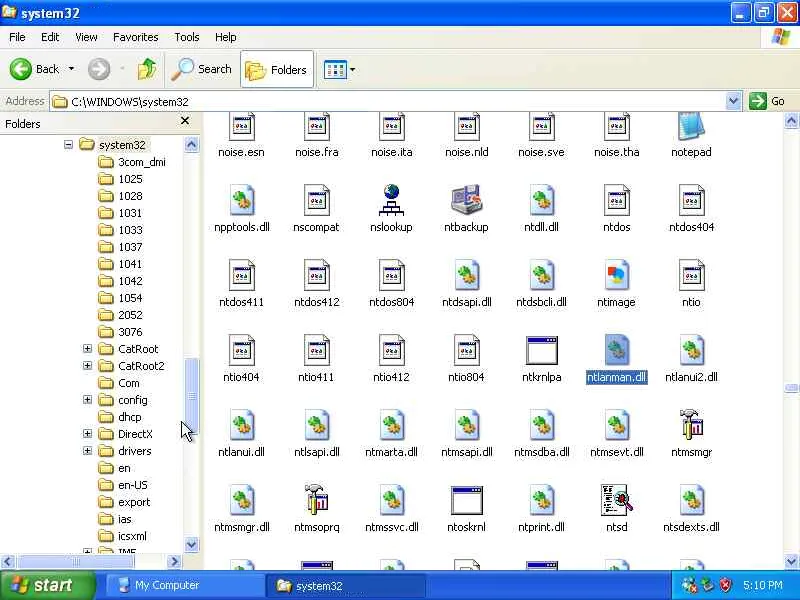Click the Back button

35,69
